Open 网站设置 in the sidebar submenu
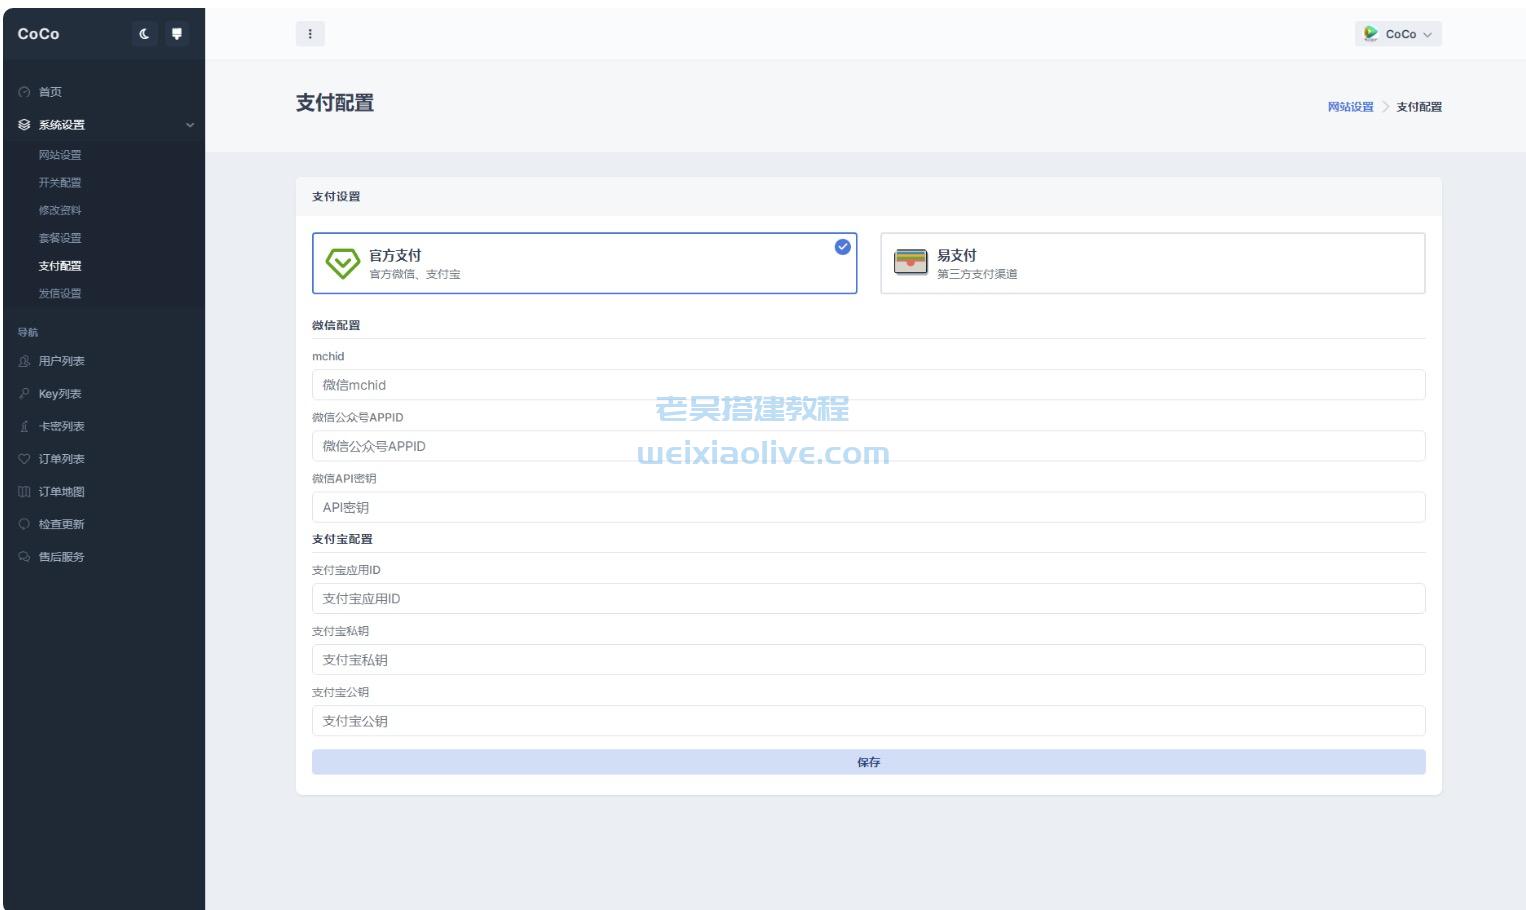 (60, 155)
